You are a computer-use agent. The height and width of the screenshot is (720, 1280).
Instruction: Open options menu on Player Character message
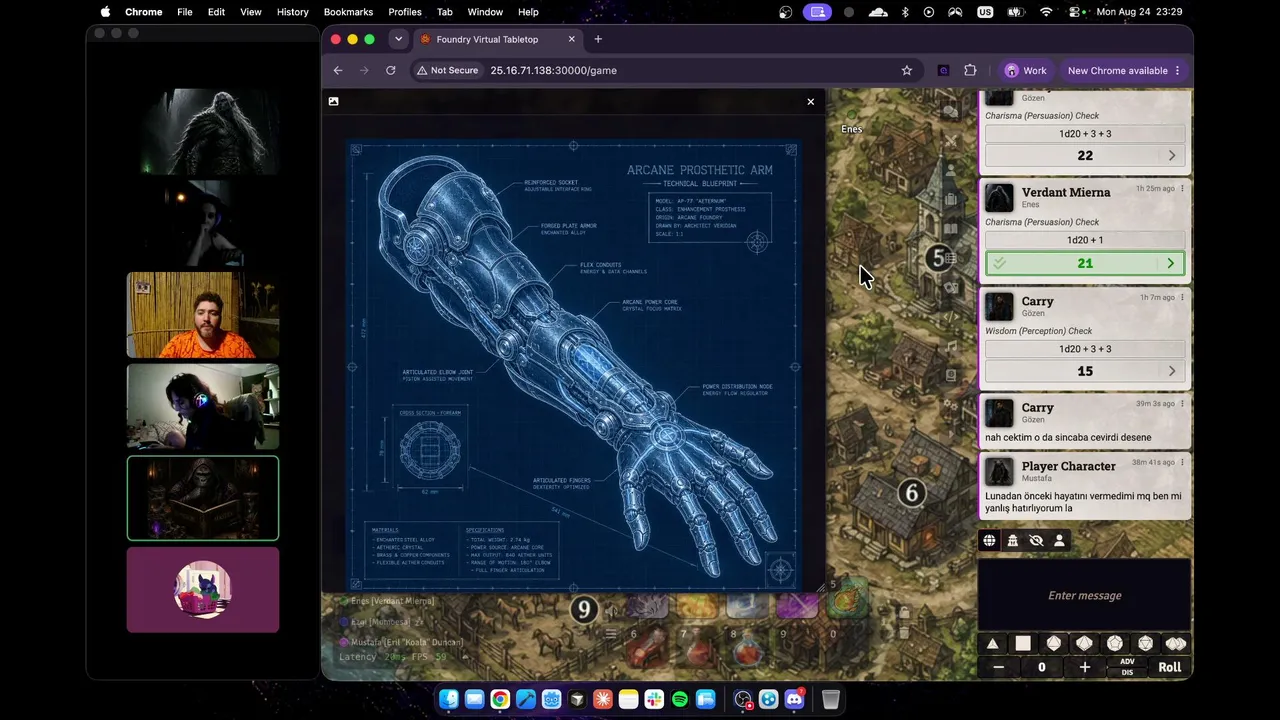click(x=1182, y=463)
